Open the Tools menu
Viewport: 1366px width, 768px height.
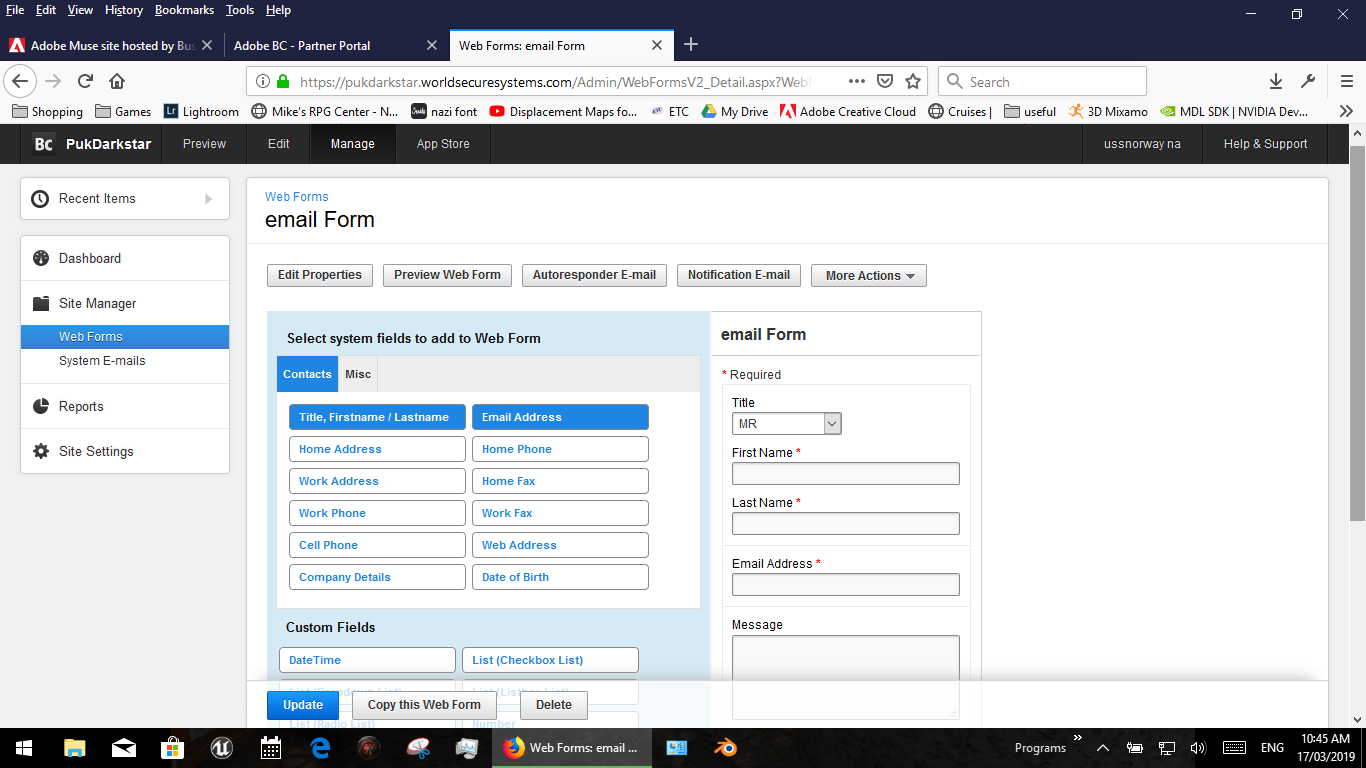[240, 10]
